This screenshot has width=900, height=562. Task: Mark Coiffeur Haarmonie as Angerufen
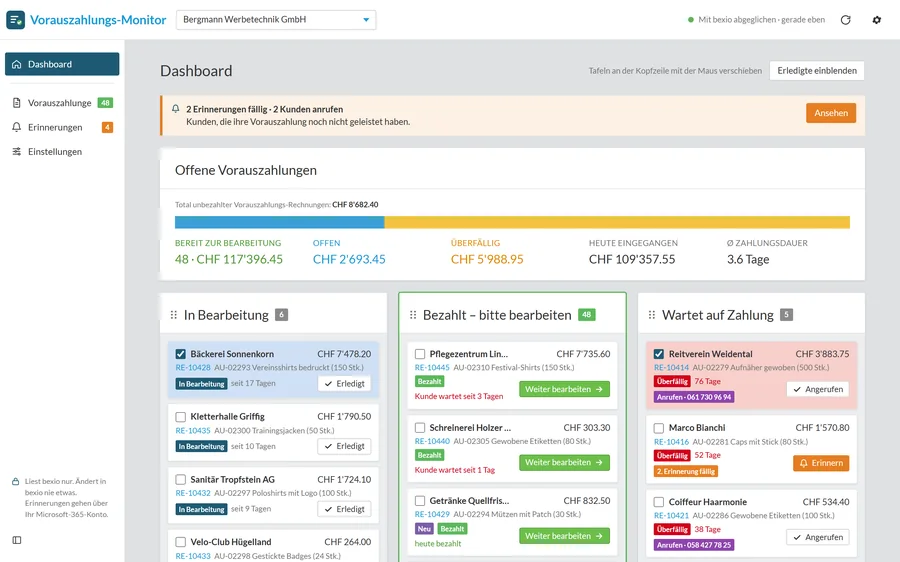pyautogui.click(x=817, y=537)
